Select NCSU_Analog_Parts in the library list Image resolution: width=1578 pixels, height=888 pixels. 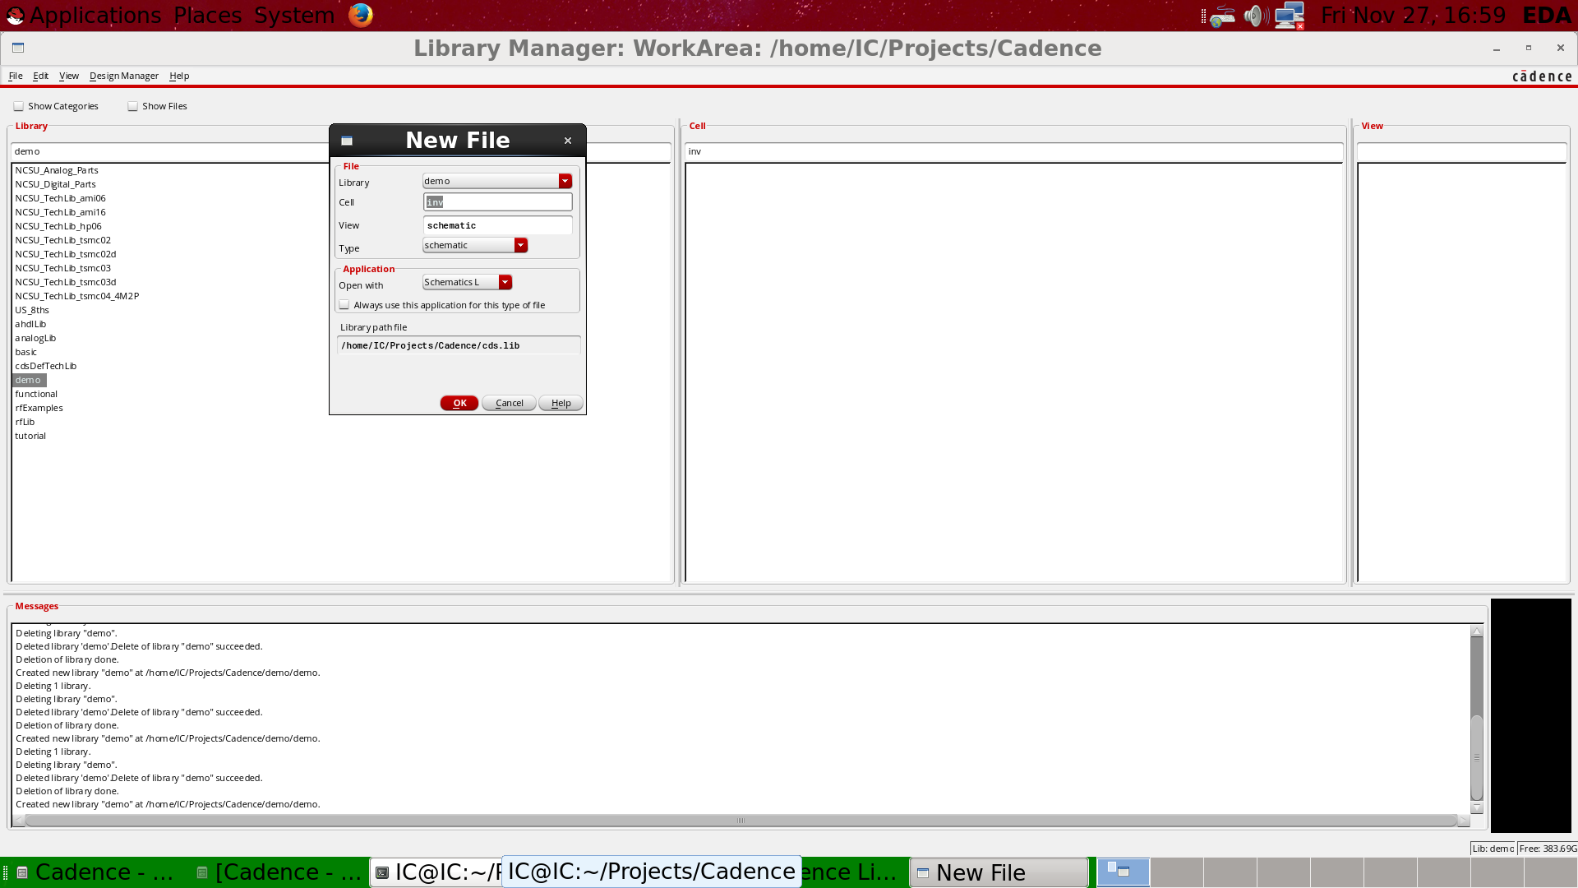(57, 170)
